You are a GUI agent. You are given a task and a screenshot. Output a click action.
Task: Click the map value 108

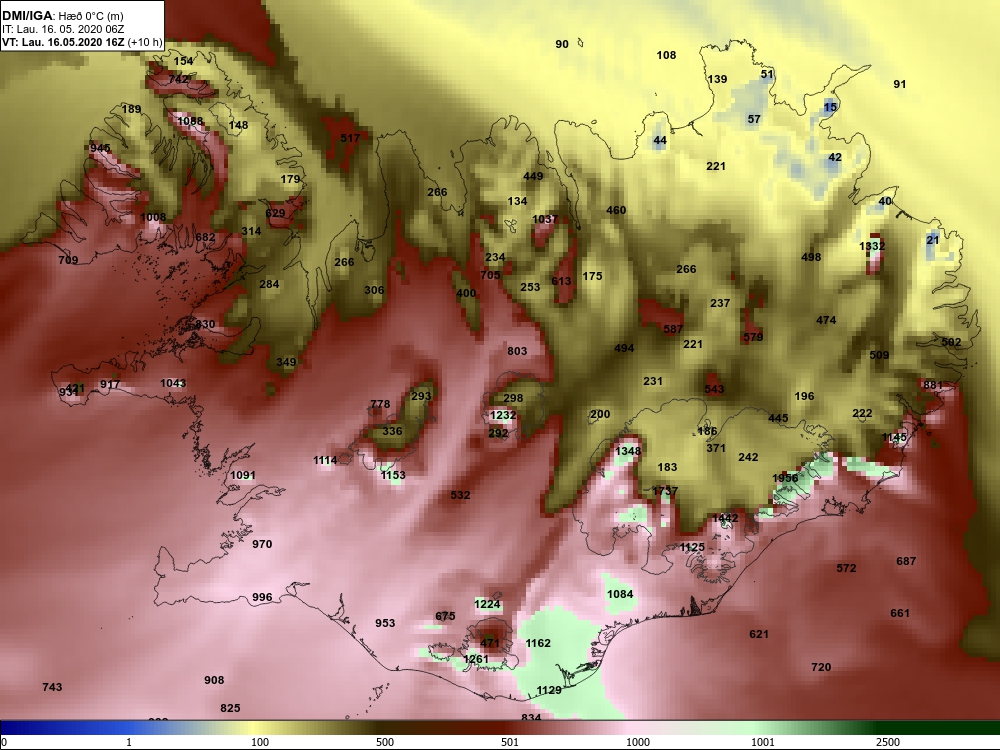tap(666, 55)
